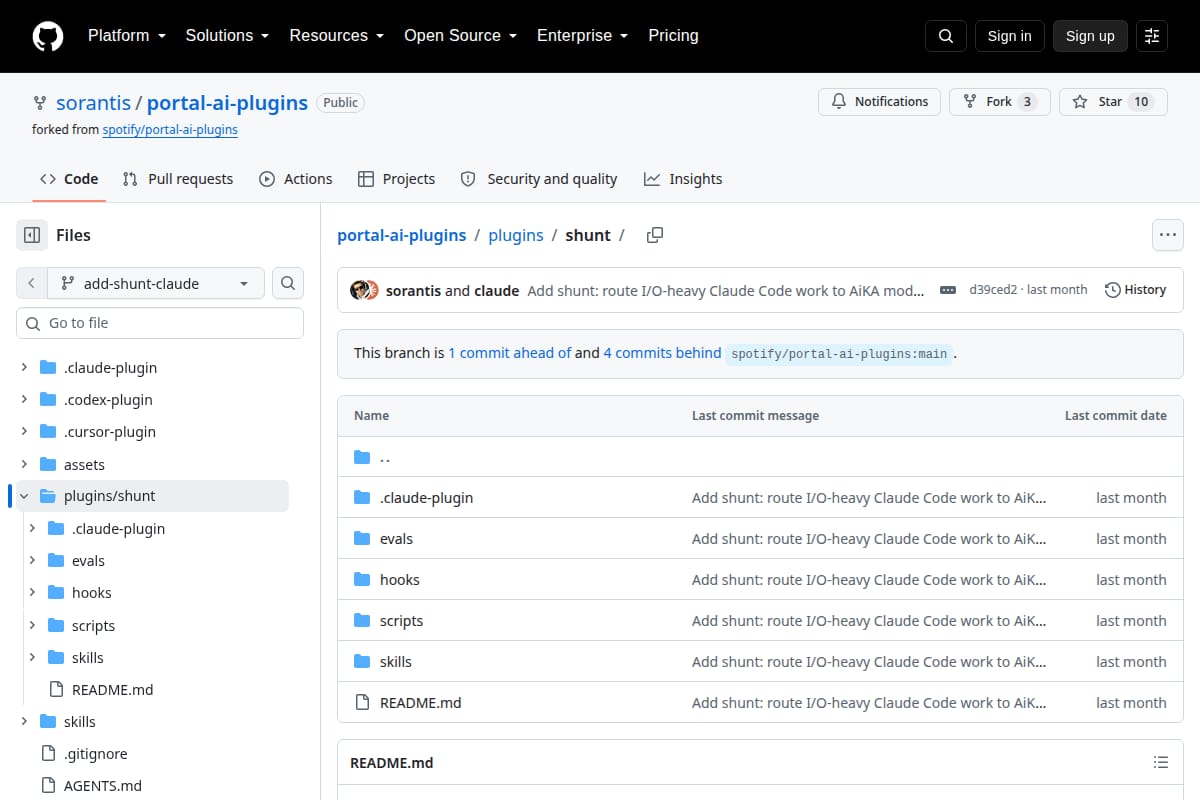This screenshot has width=1200, height=800.
Task: Click the Notifications bell button
Action: click(880, 101)
